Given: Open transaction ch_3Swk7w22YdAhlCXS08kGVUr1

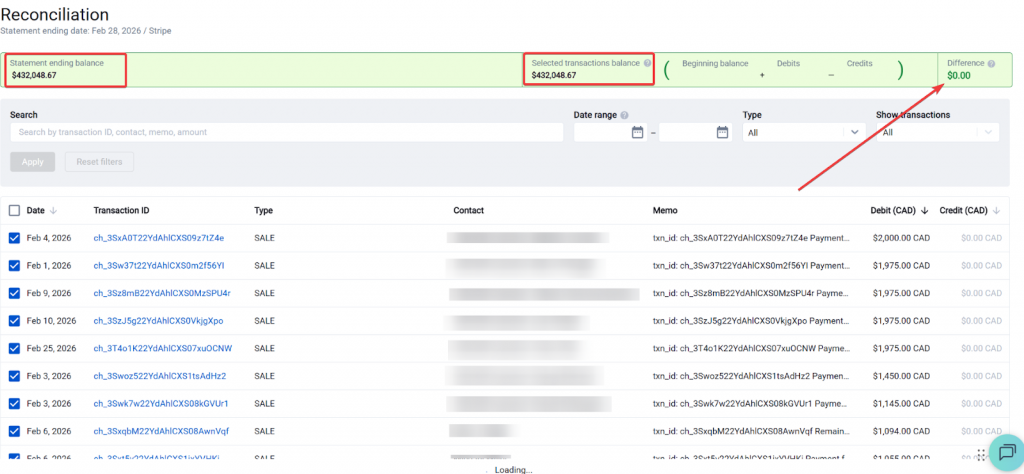Looking at the screenshot, I should [161, 403].
